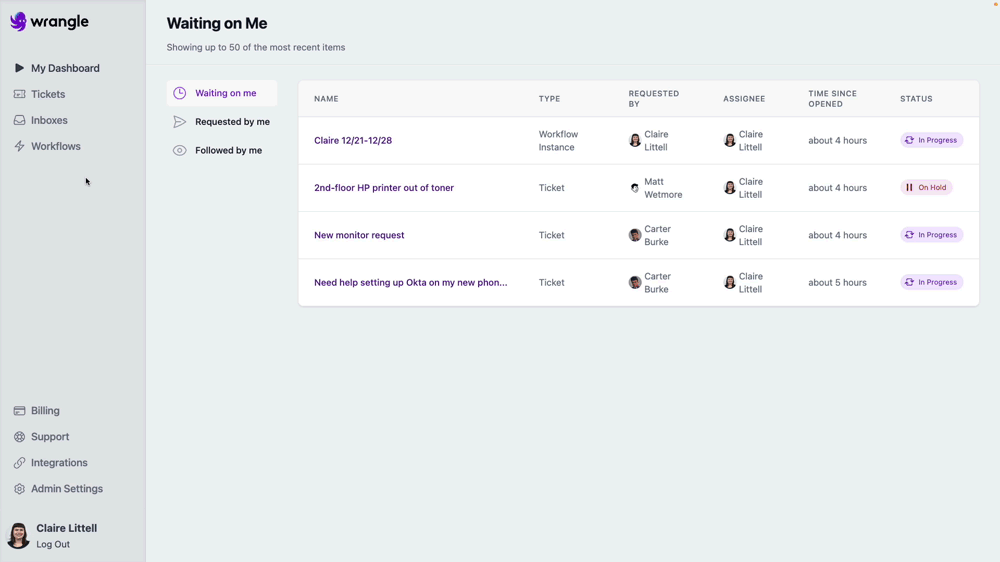Open 2nd-floor HP printer out of toner ticket
The width and height of the screenshot is (1000, 562).
click(384, 188)
